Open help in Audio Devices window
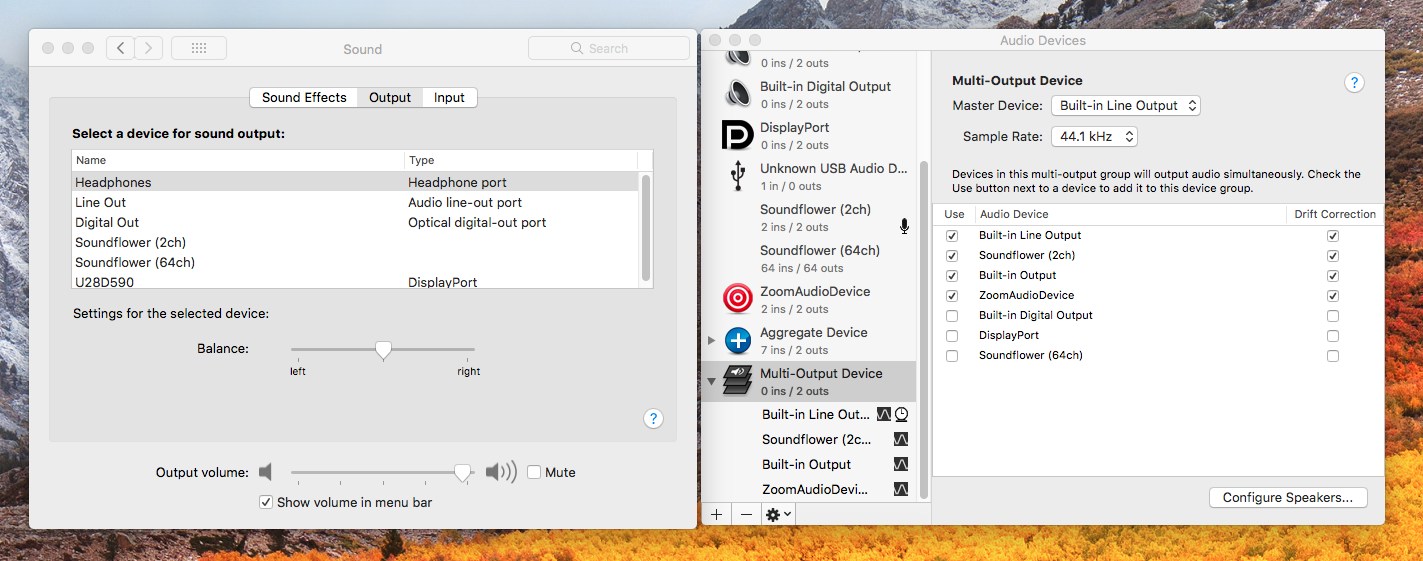Viewport: 1423px width, 561px height. click(x=1354, y=83)
